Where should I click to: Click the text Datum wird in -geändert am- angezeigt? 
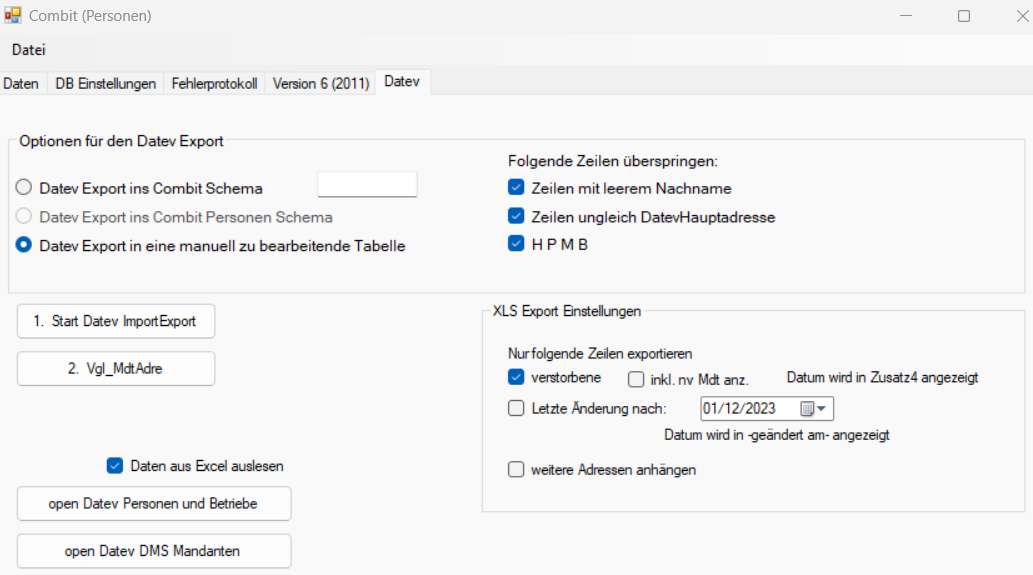coord(777,435)
